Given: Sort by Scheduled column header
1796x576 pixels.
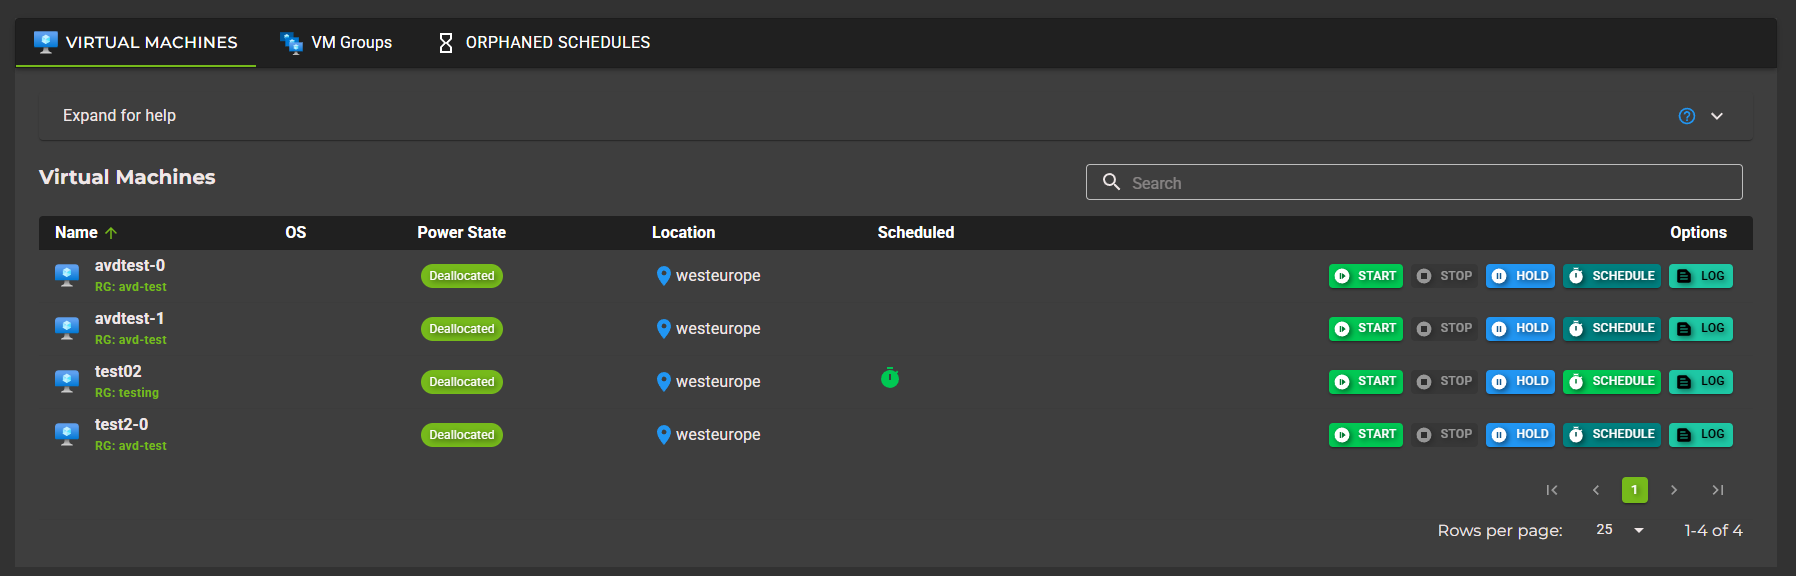Looking at the screenshot, I should [x=916, y=232].
